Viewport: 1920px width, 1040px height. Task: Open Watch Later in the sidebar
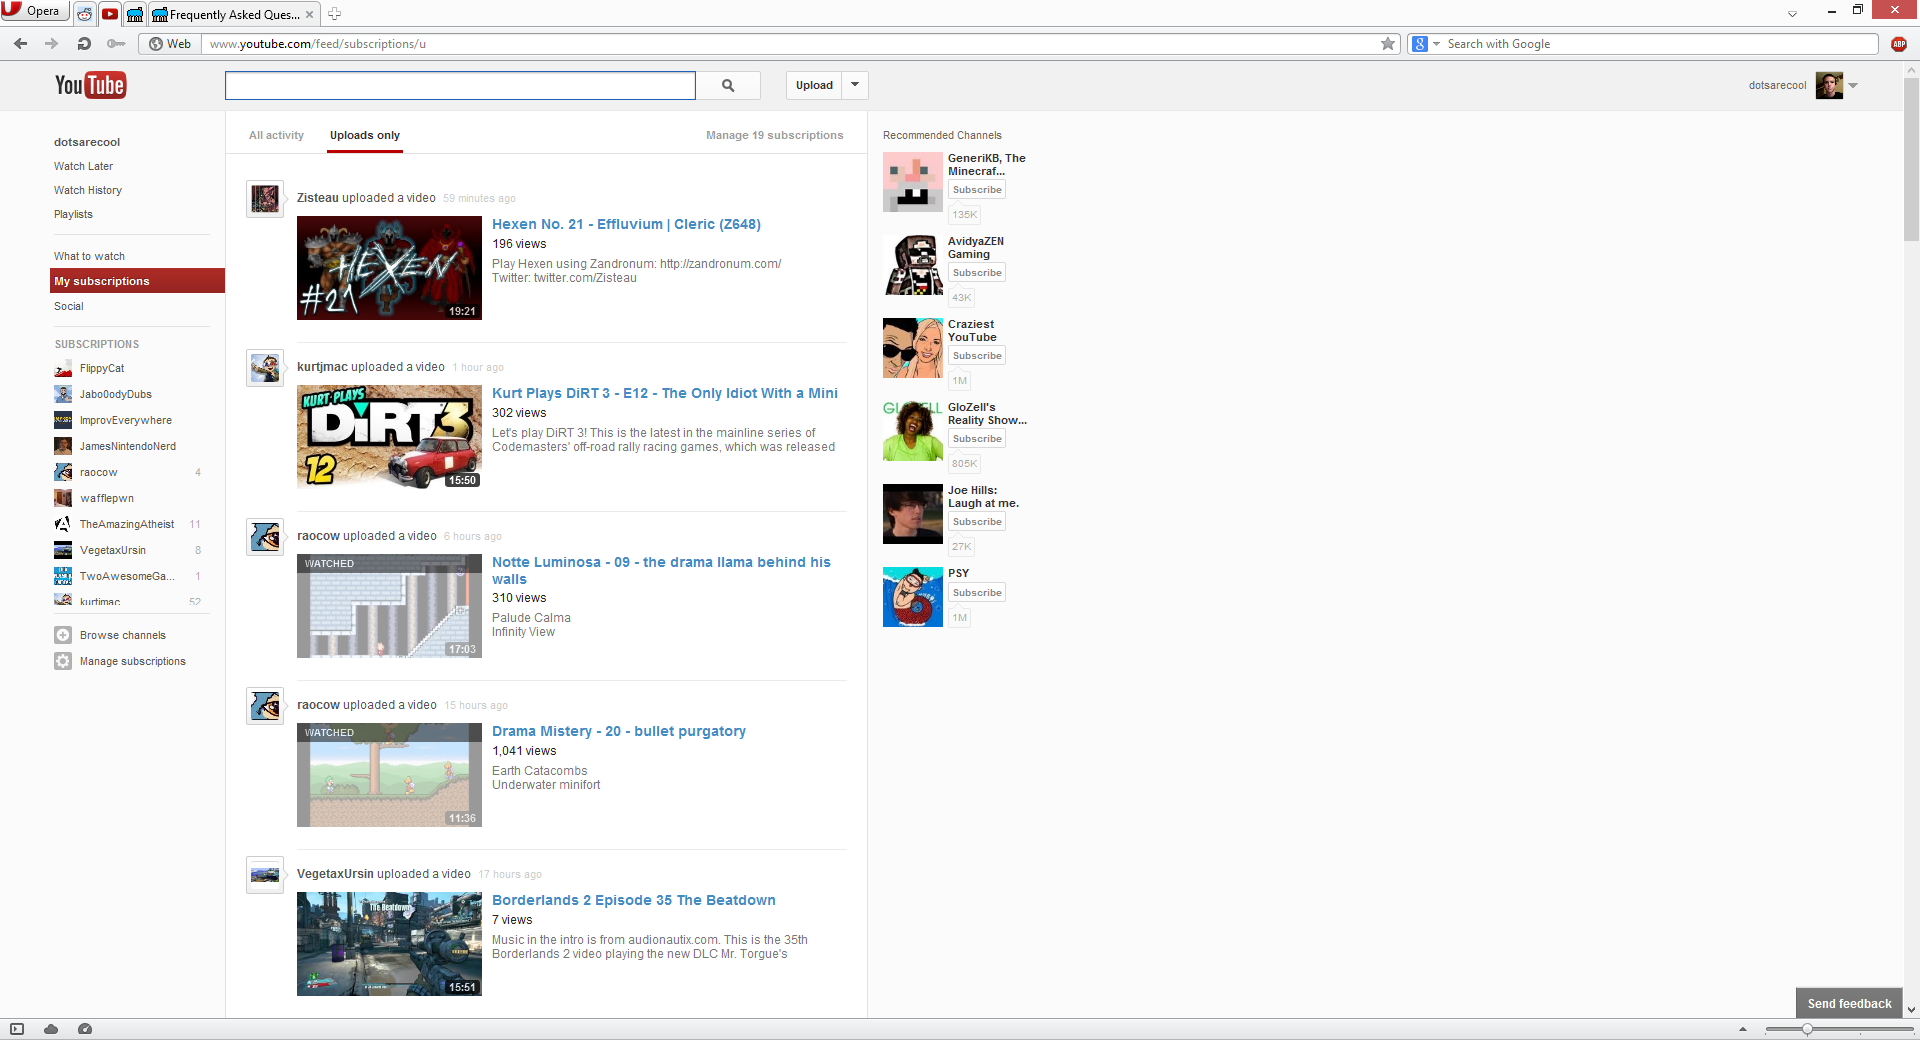[x=83, y=166]
